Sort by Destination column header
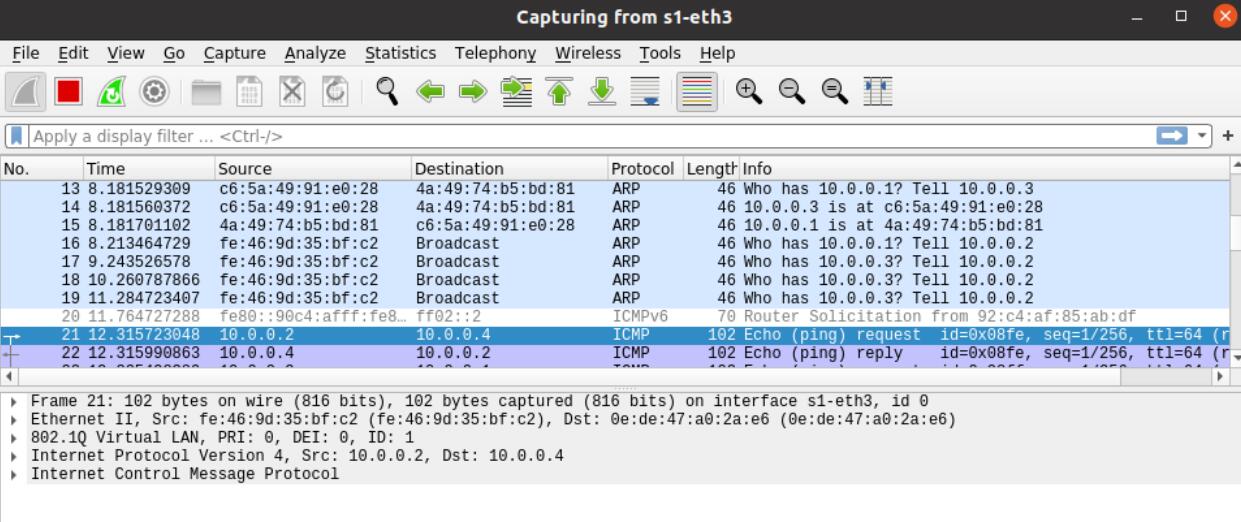Screen dimensions: 1241x522 click(509, 169)
